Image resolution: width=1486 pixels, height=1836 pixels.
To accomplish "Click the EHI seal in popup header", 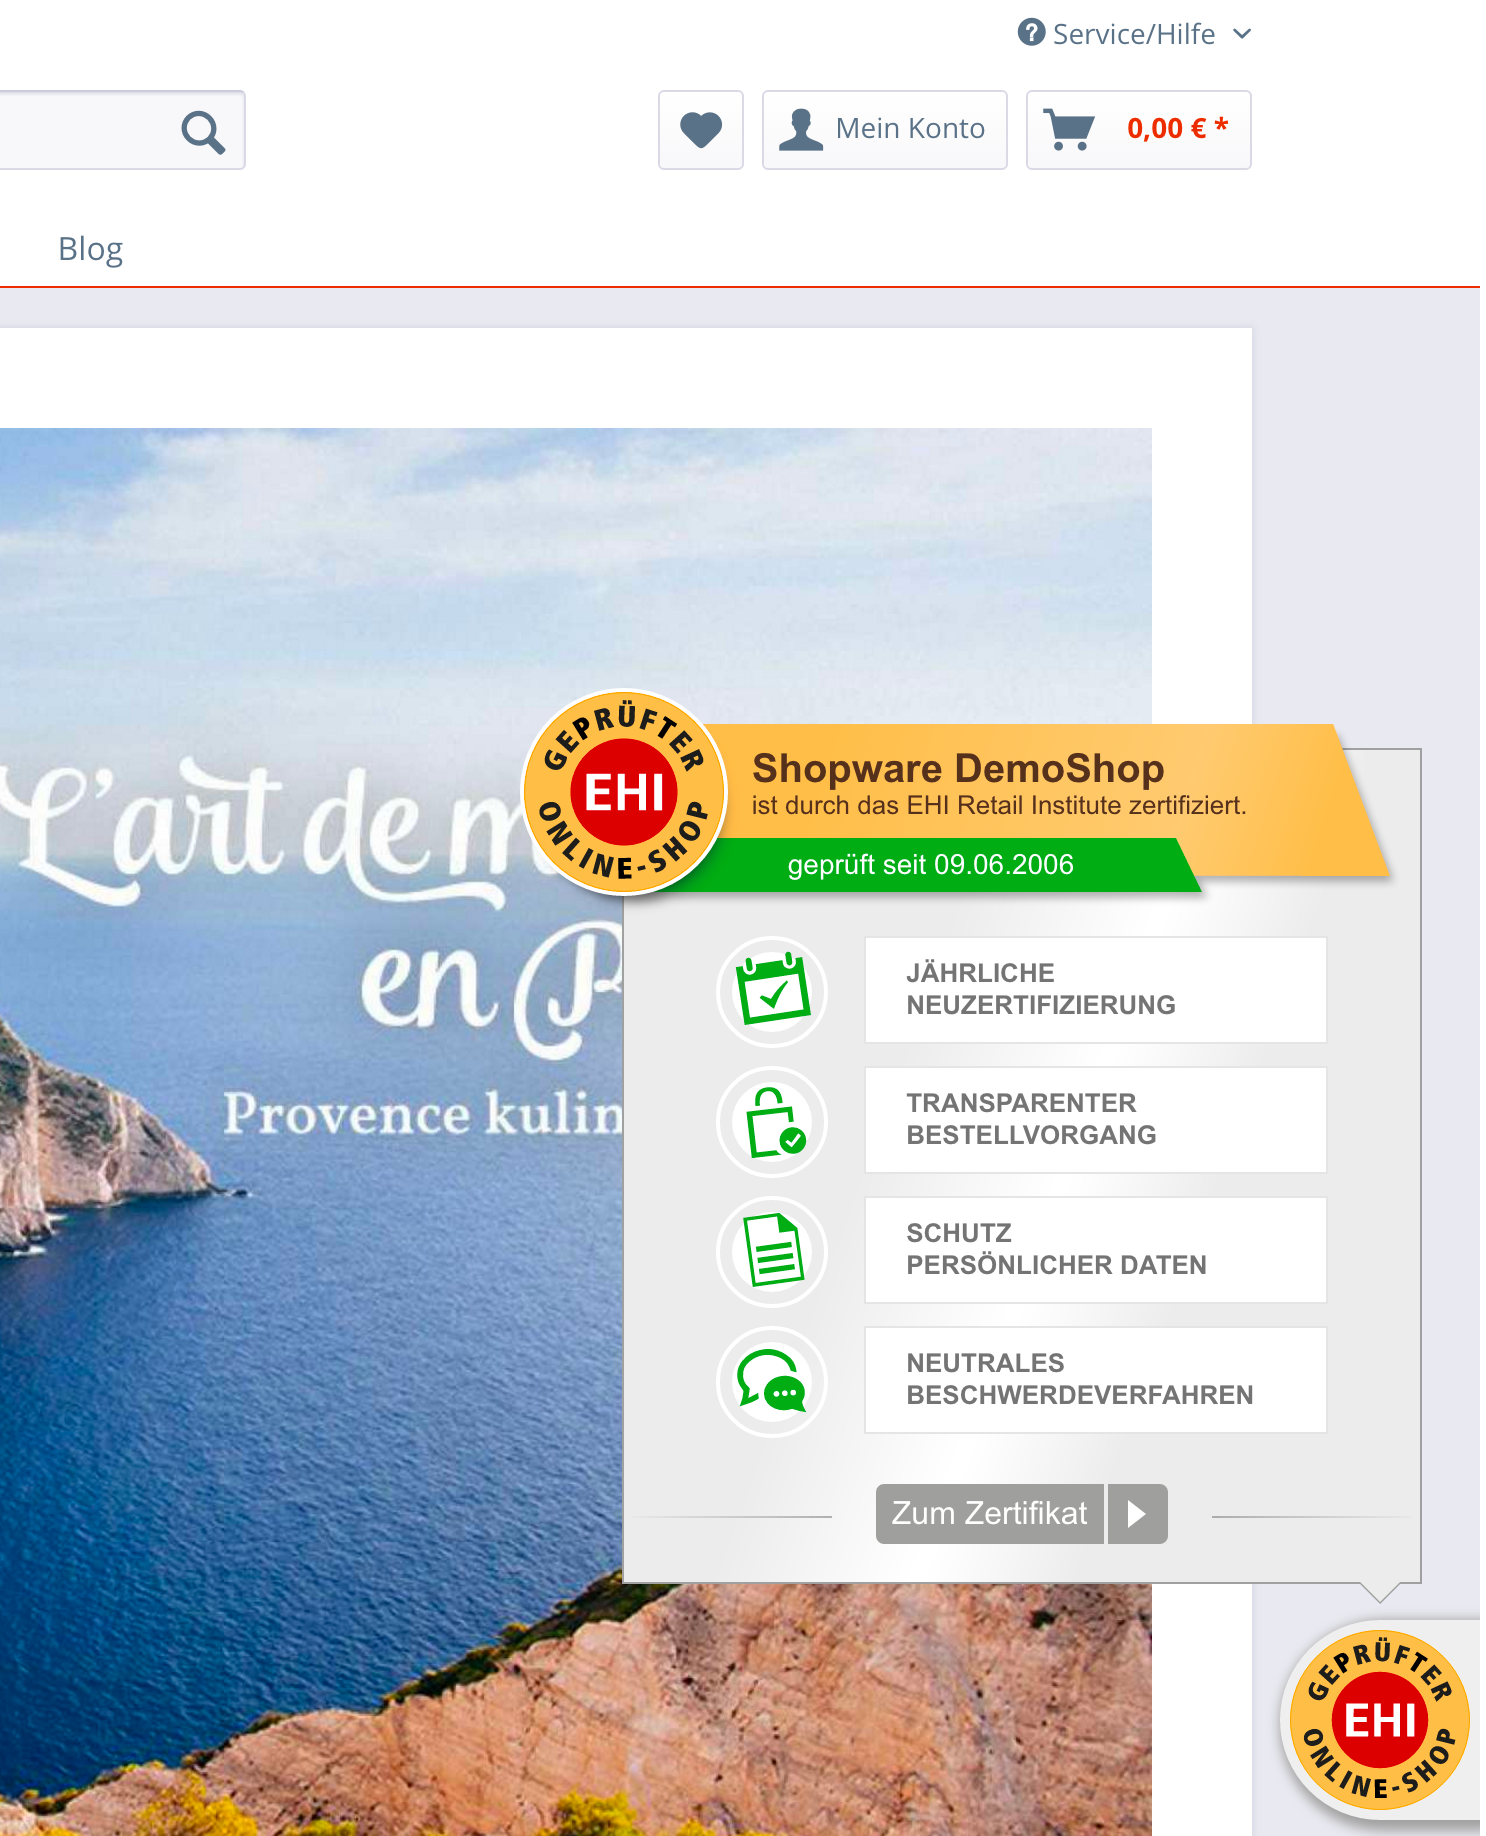I will pos(625,792).
